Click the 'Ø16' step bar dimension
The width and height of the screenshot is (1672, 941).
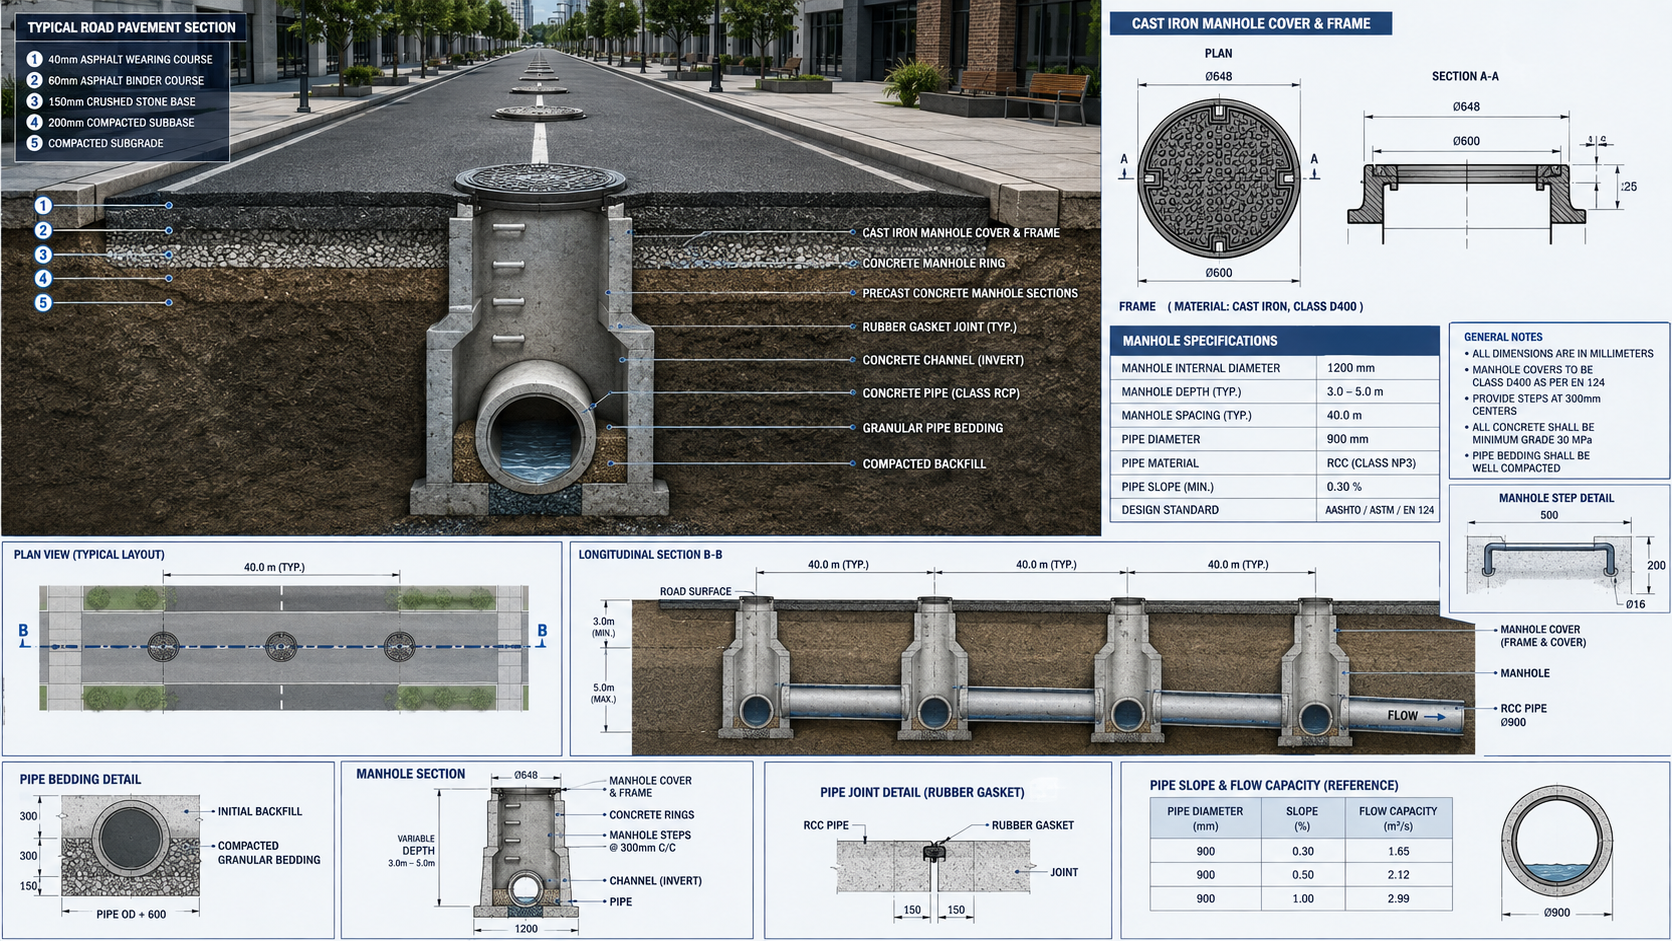tap(1635, 604)
